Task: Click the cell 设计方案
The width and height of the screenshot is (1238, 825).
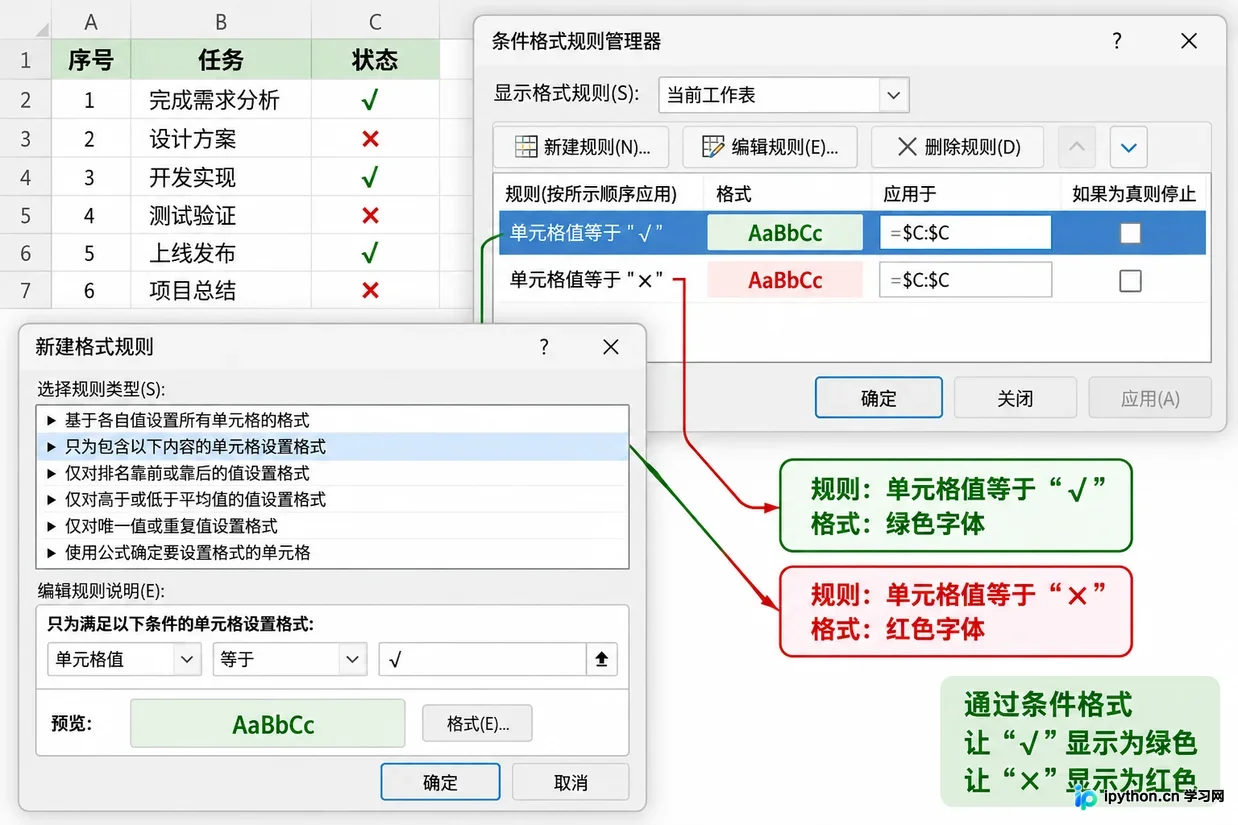Action: [221, 138]
